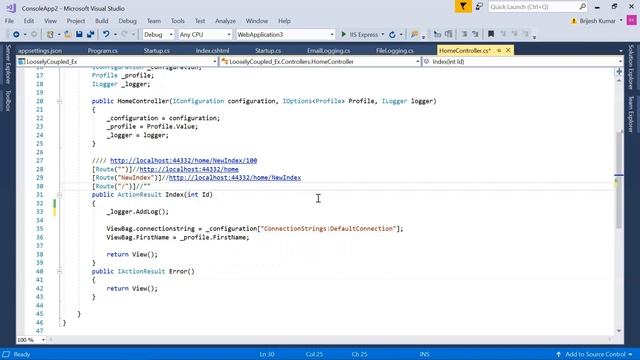The width and height of the screenshot is (640, 360).
Task: Click the New Project toolbar icon
Action: pos(50,35)
